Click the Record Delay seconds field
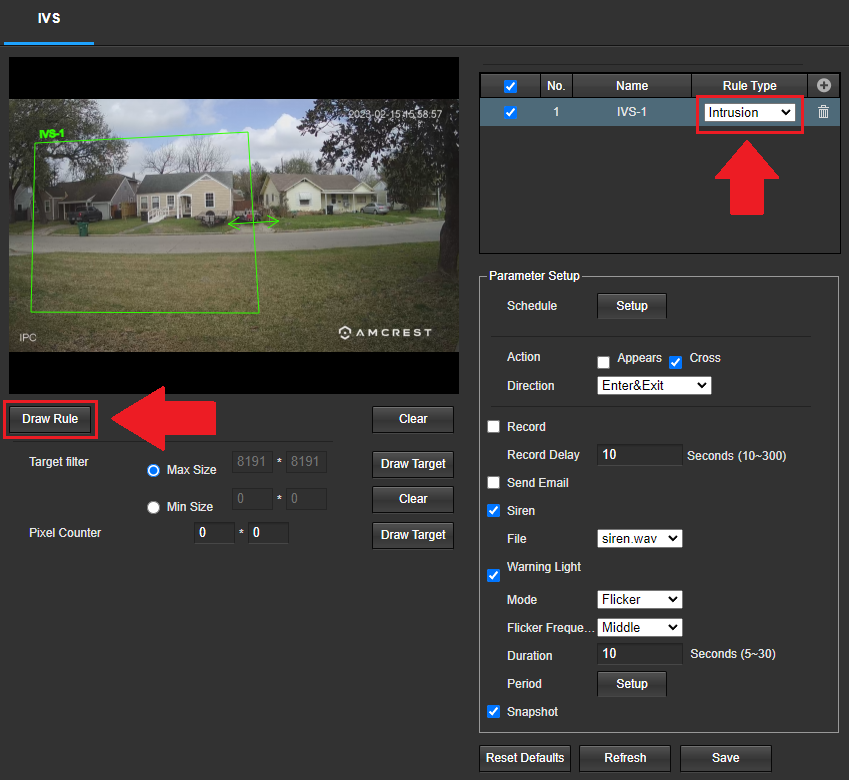Image resolution: width=849 pixels, height=780 pixels. click(x=639, y=455)
